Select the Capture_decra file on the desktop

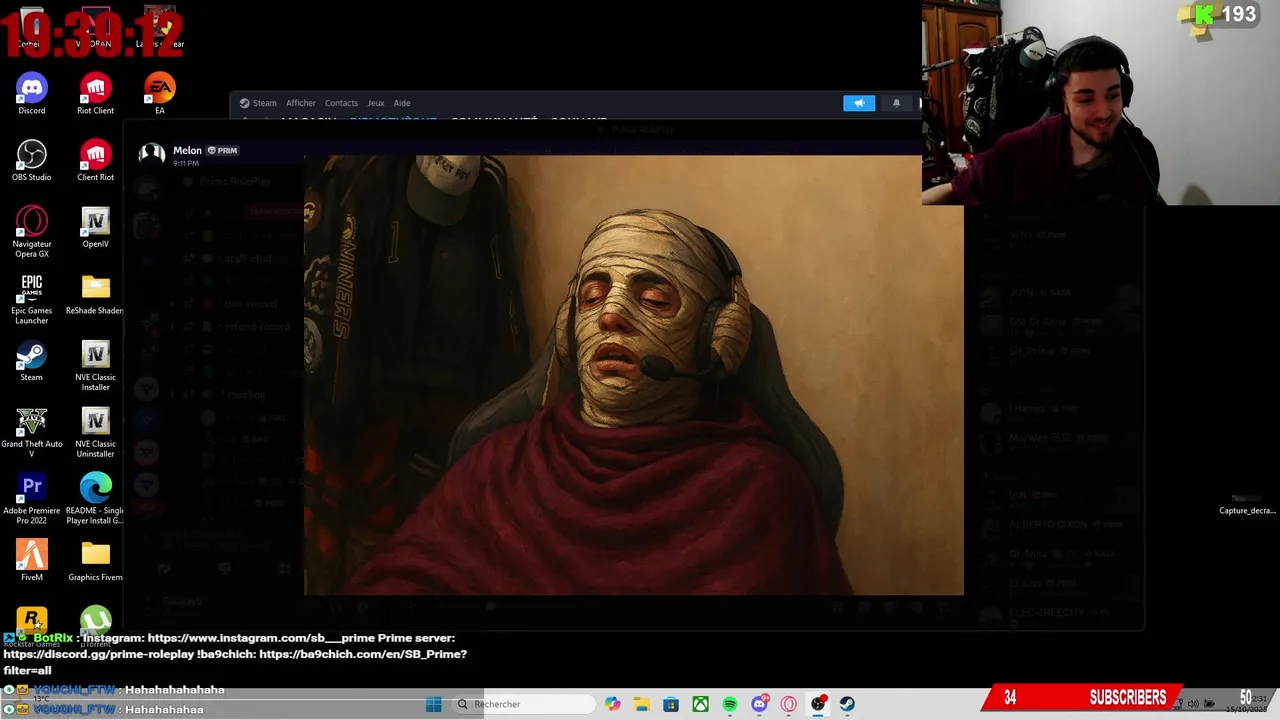[1247, 503]
